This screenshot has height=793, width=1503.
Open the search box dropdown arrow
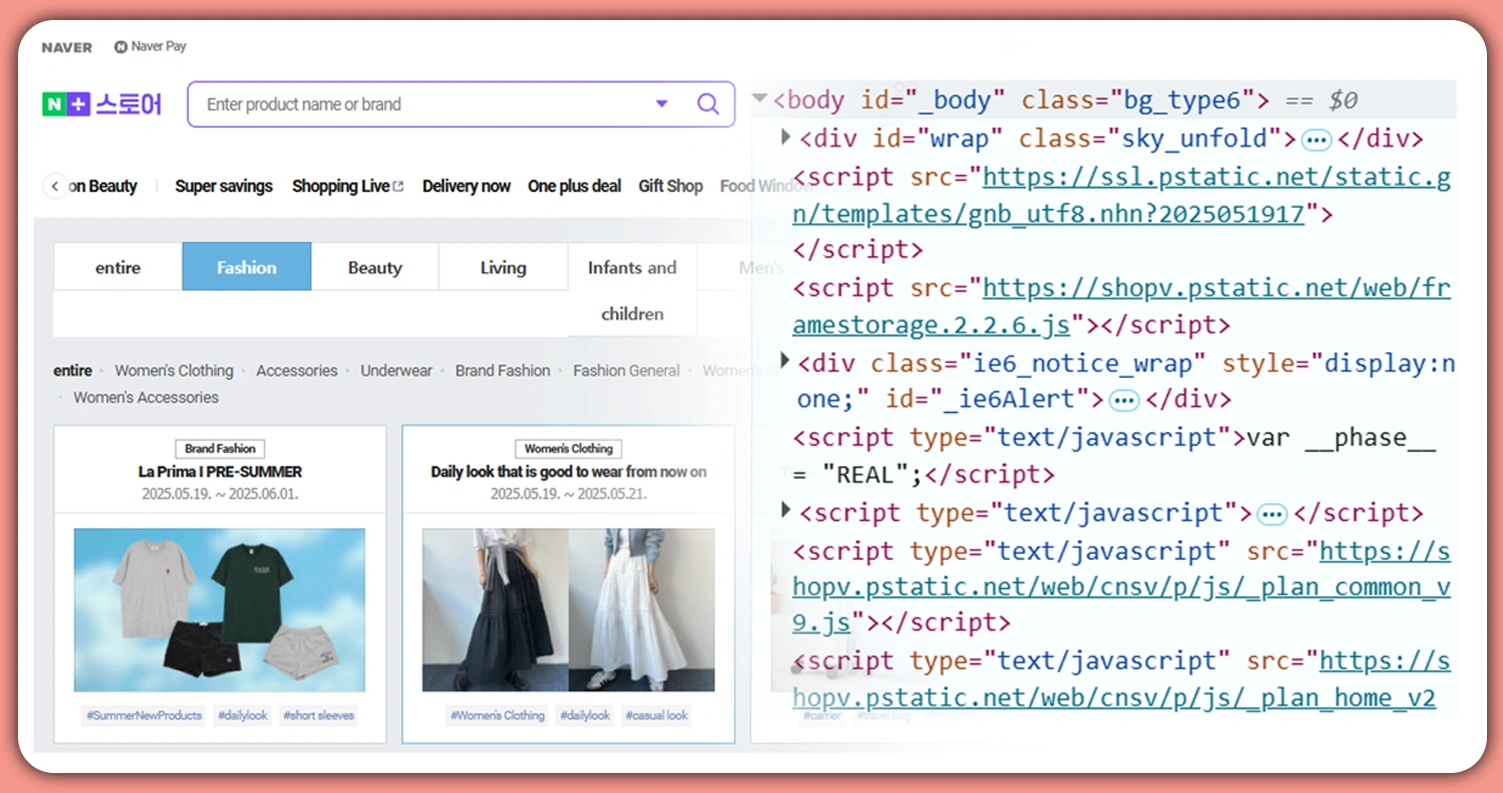pyautogui.click(x=661, y=104)
